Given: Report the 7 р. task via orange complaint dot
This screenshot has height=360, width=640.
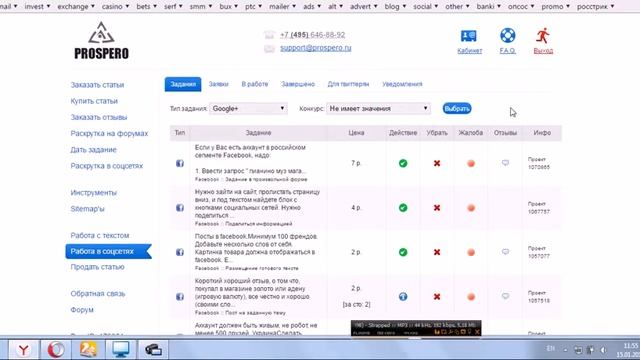Looking at the screenshot, I should pyautogui.click(x=471, y=163).
